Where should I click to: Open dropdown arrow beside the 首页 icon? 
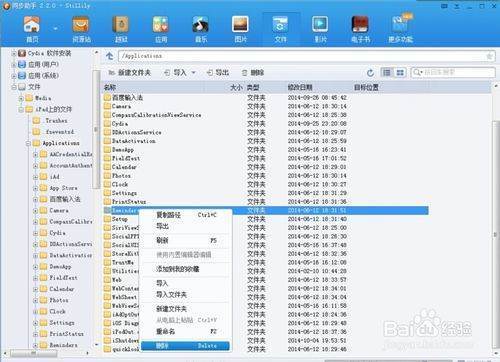tap(55, 29)
